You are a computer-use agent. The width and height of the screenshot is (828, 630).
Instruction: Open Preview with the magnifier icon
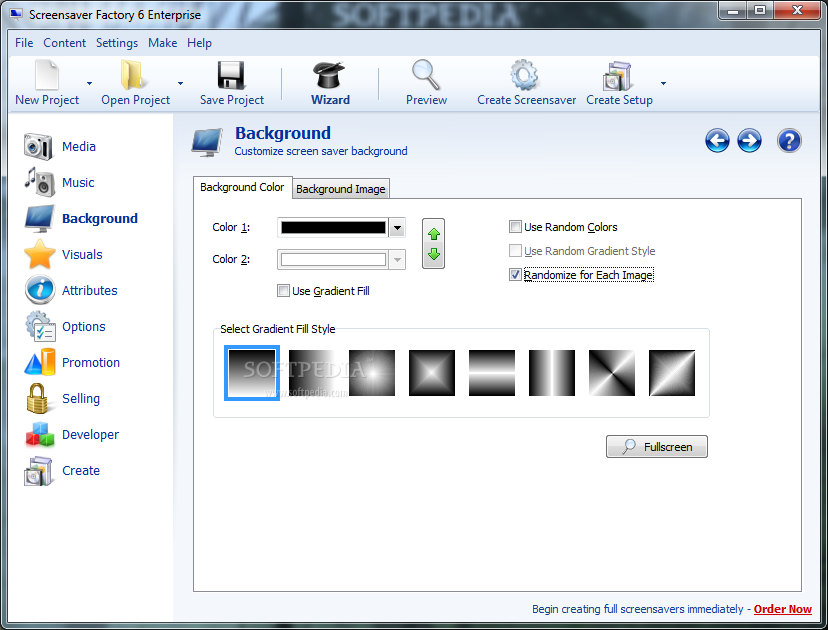426,77
